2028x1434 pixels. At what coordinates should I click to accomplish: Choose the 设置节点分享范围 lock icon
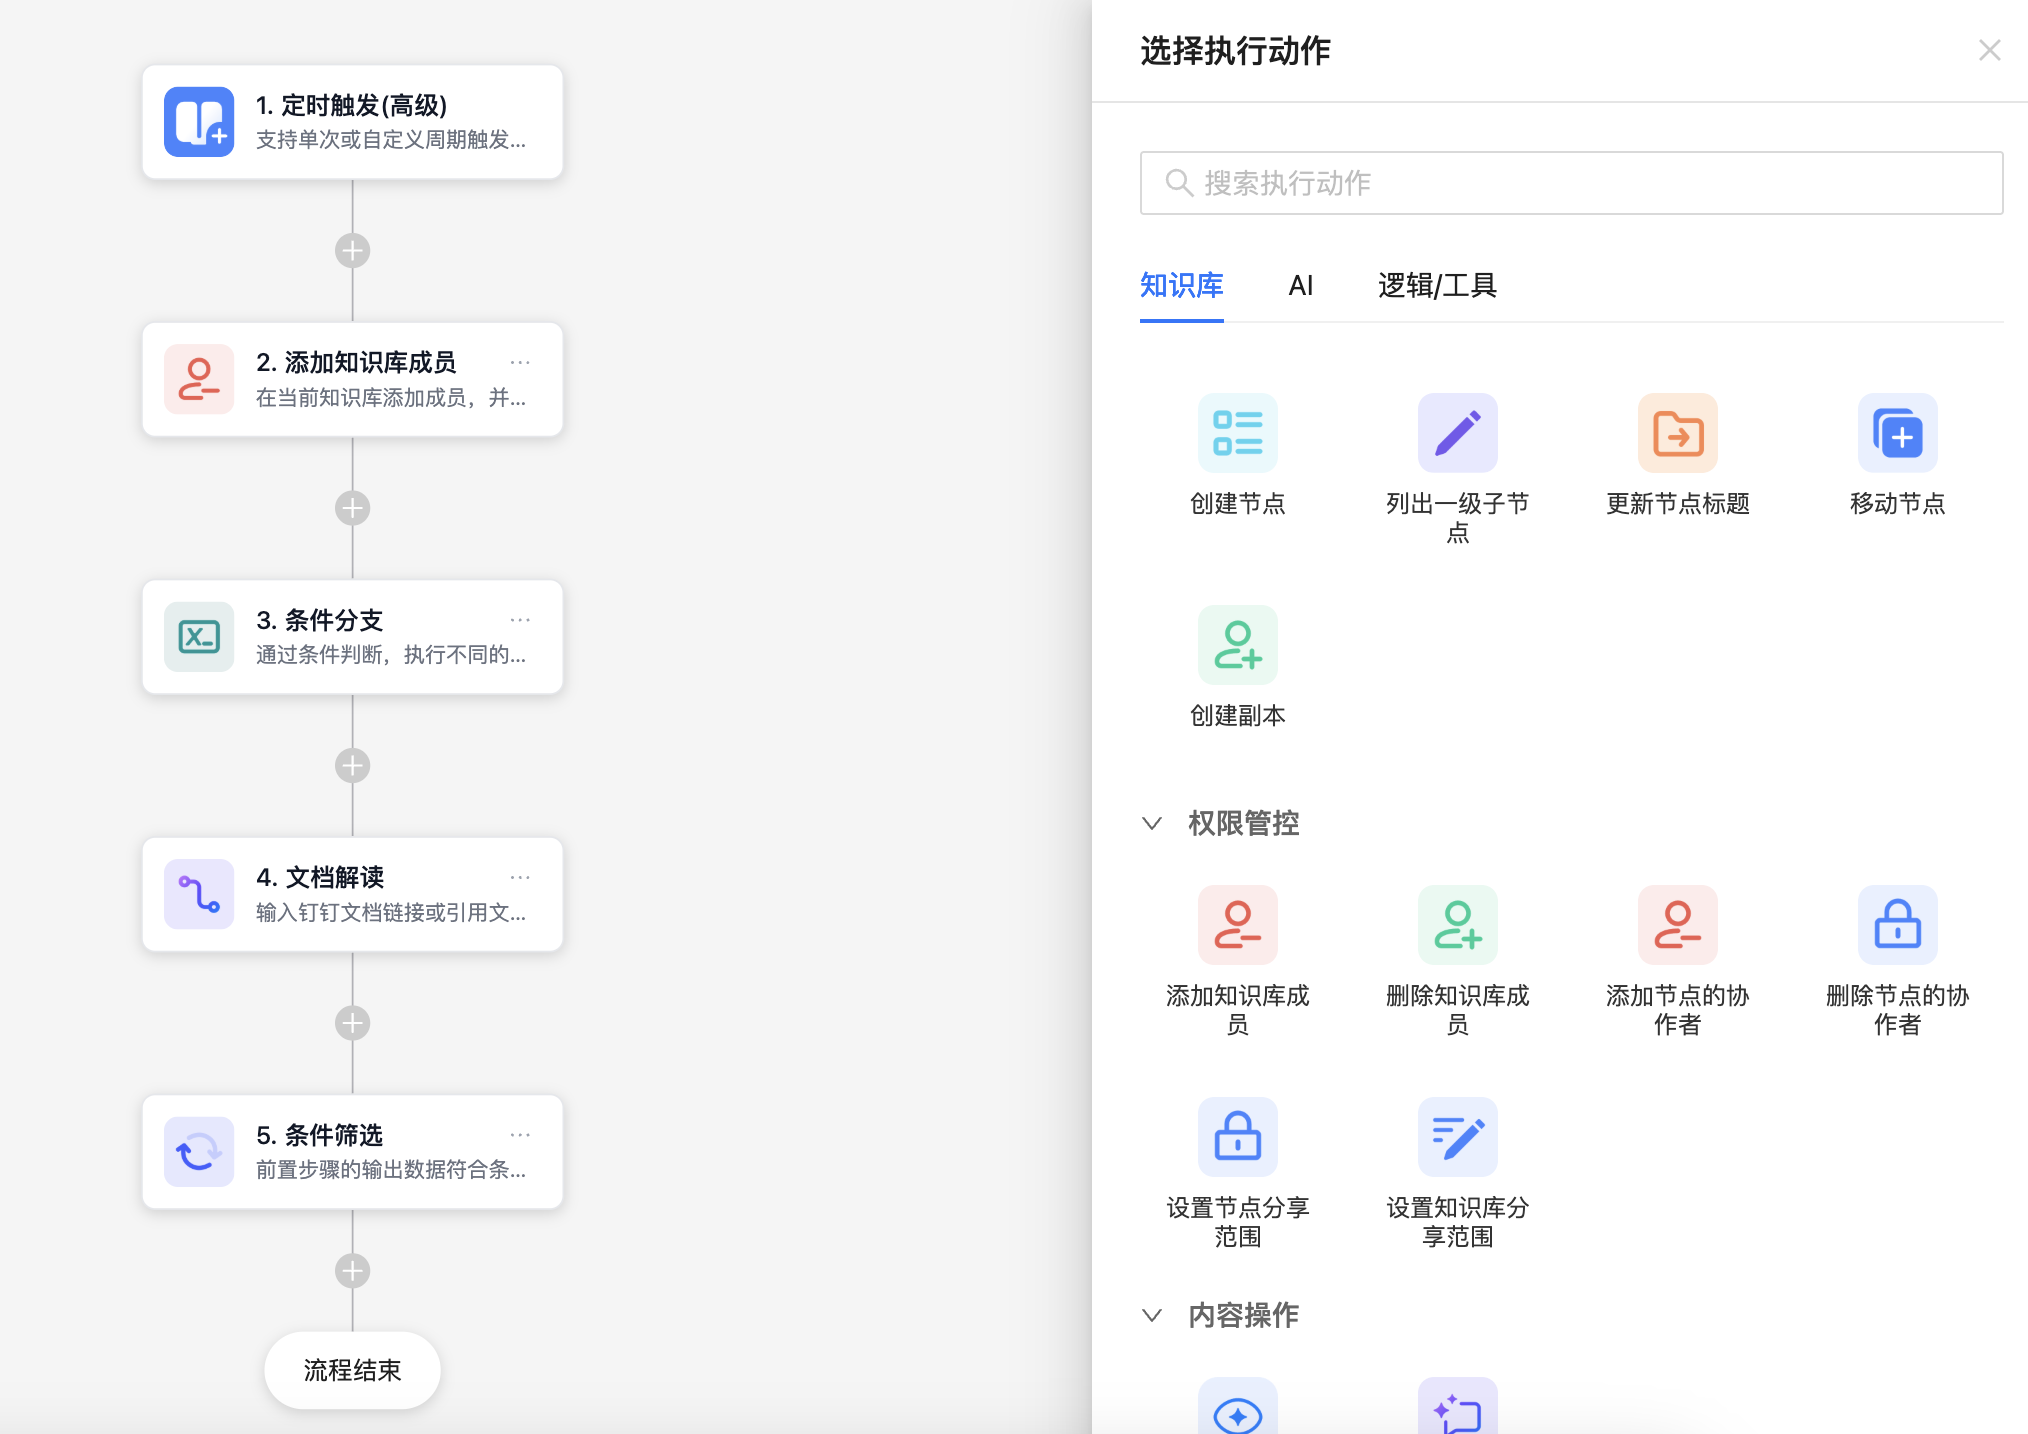point(1237,1137)
